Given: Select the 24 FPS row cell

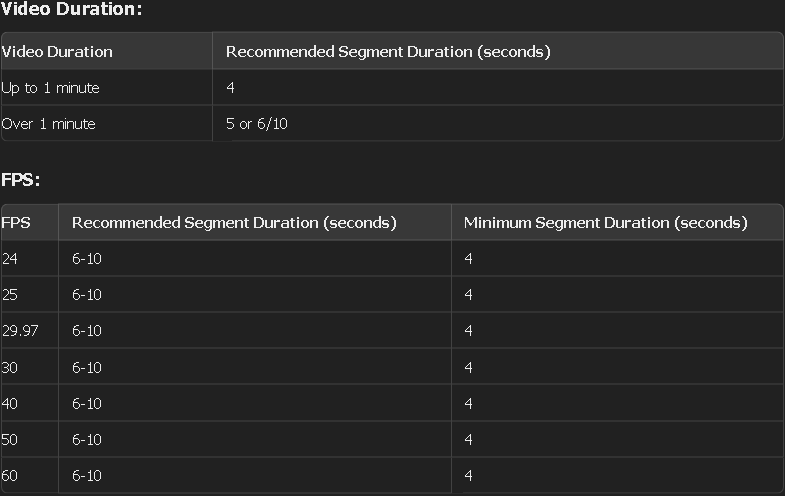Looking at the screenshot, I should [x=30, y=258].
